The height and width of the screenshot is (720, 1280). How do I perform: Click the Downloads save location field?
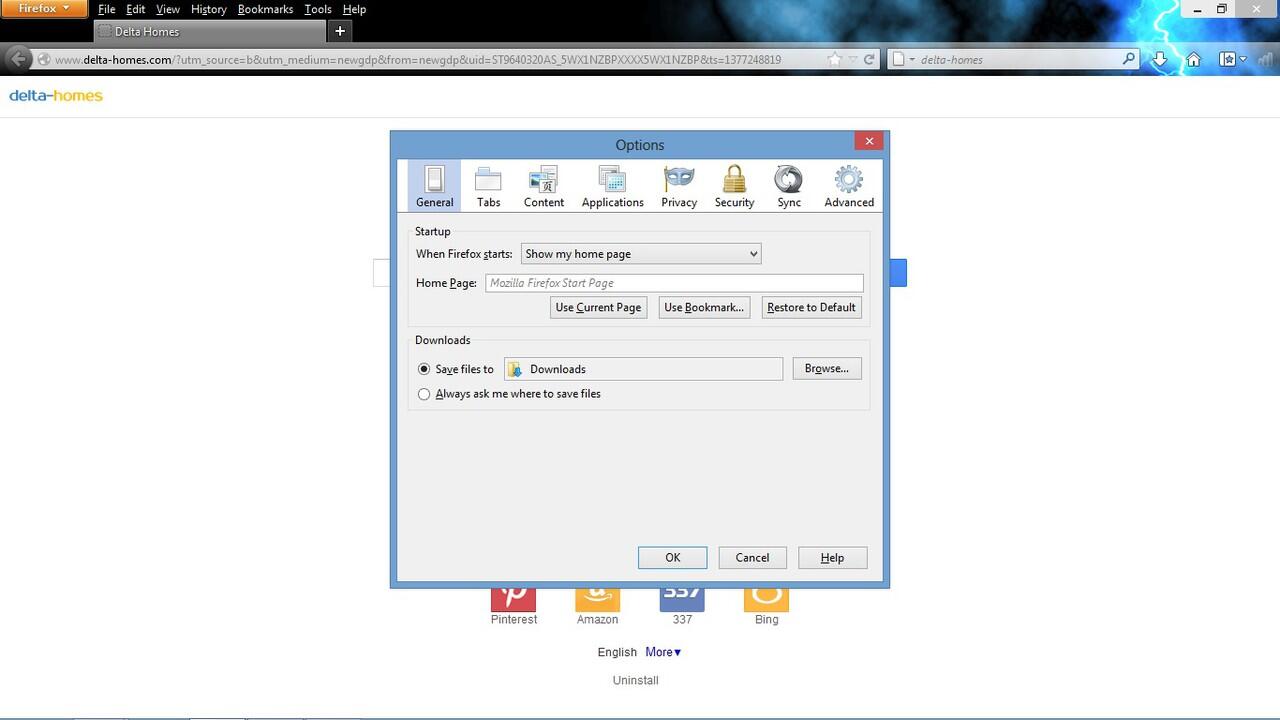click(643, 369)
